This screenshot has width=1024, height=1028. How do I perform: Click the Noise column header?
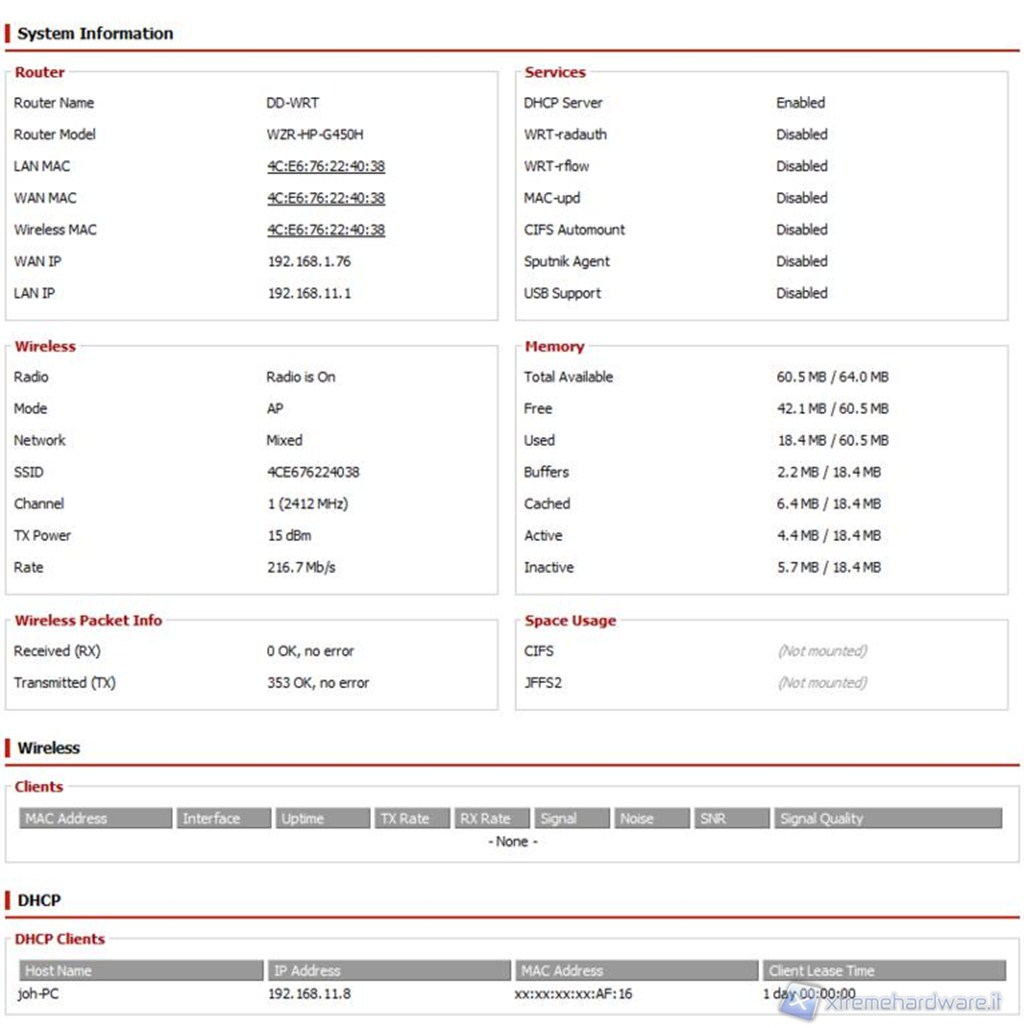coord(651,818)
